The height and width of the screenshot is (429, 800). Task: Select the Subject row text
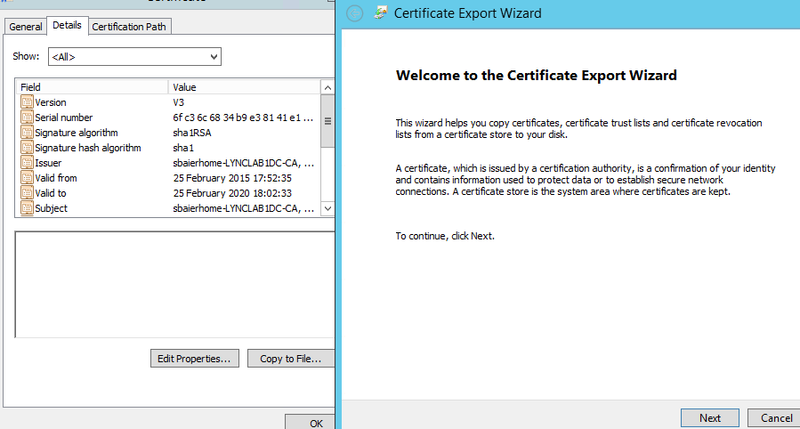pyautogui.click(x=51, y=208)
